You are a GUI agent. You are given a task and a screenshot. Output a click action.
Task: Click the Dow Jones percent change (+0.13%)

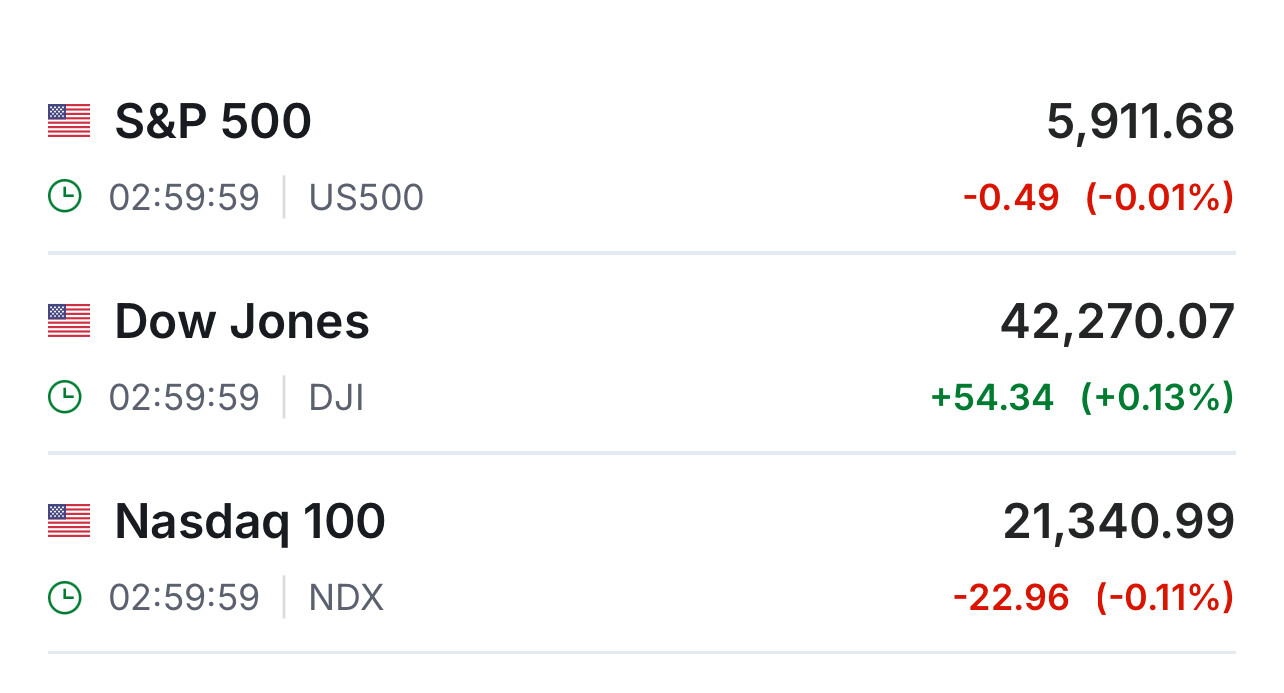[1157, 398]
